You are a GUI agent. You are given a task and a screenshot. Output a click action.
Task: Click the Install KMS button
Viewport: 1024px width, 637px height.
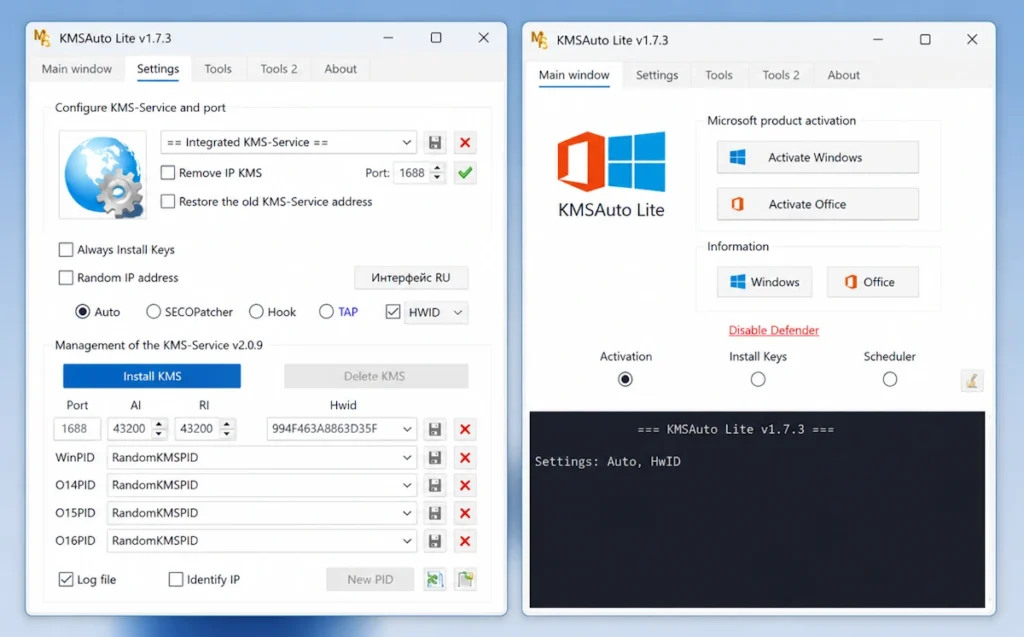(x=152, y=376)
